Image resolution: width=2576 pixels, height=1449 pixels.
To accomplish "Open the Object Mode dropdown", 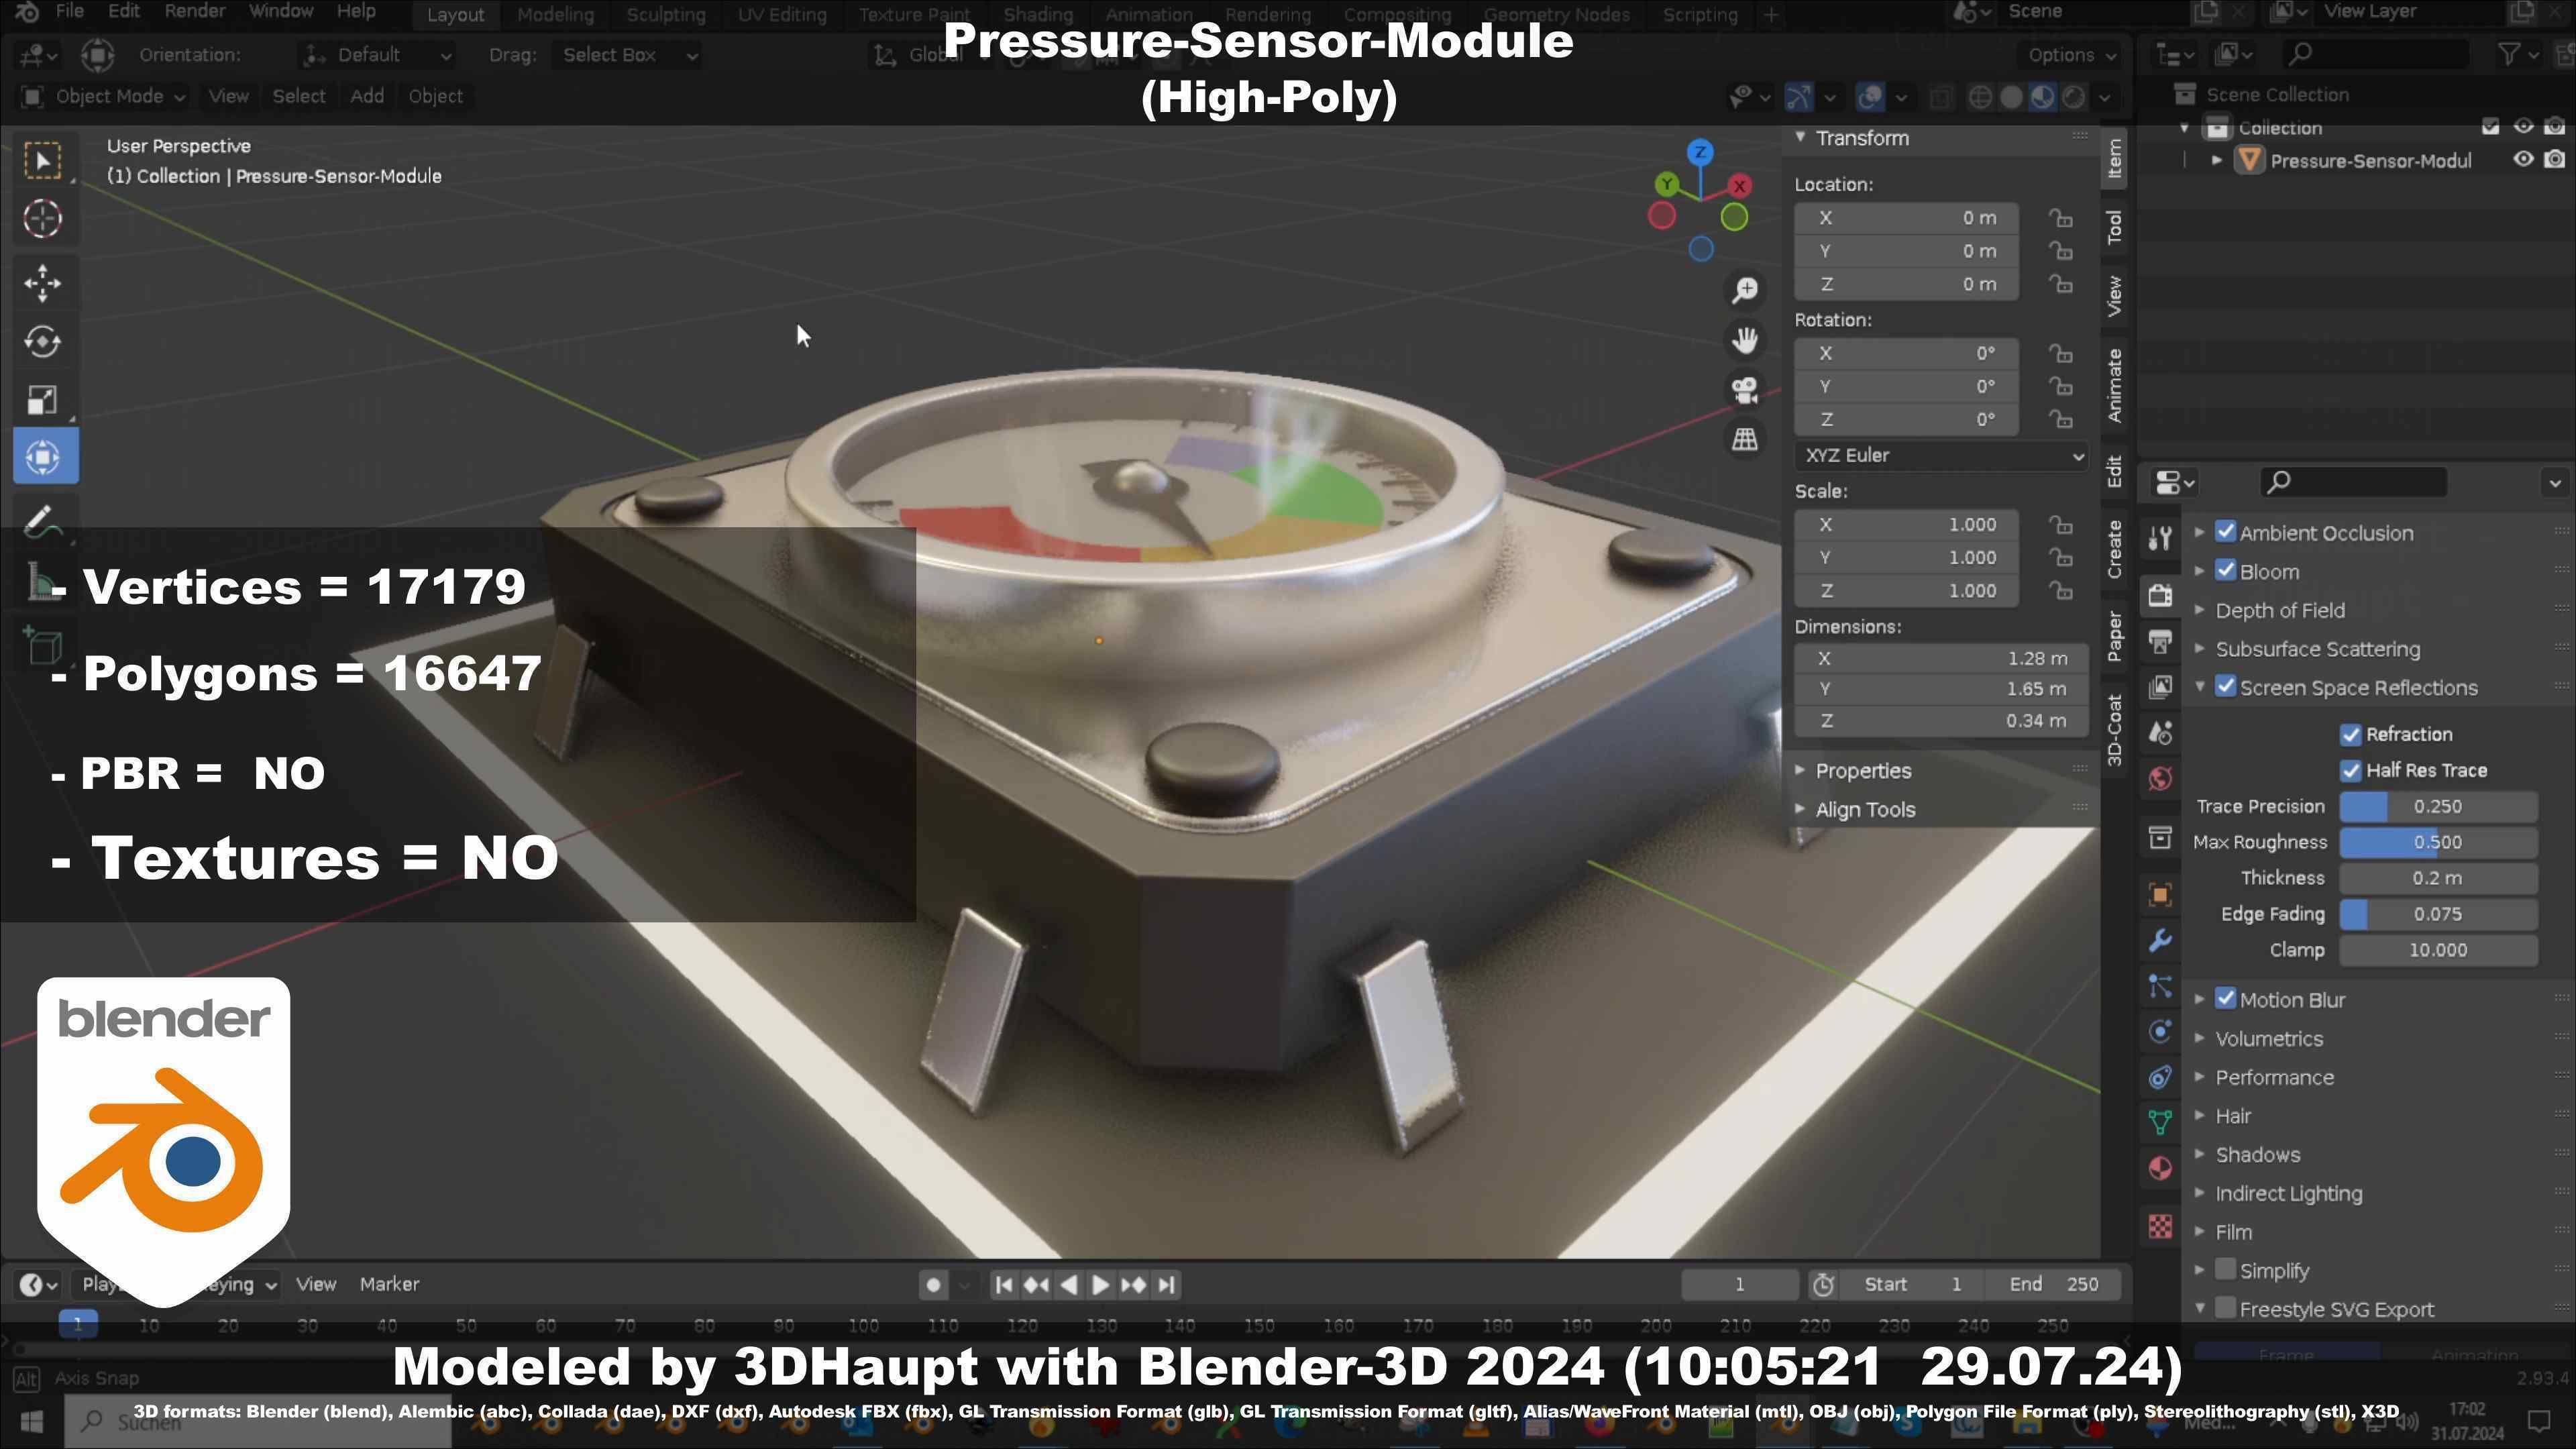I will (x=104, y=97).
